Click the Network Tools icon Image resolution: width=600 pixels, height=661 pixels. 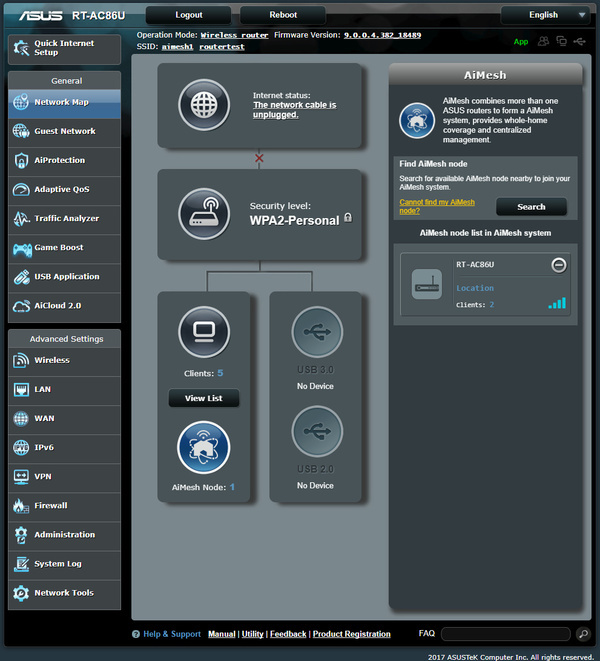click(x=21, y=593)
